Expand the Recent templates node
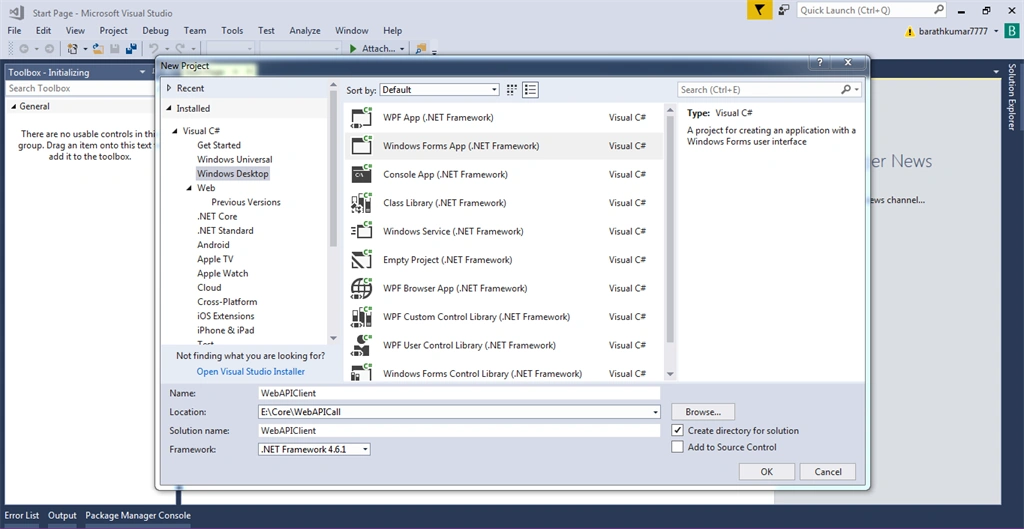Screen dimensions: 1024x529 pos(169,88)
